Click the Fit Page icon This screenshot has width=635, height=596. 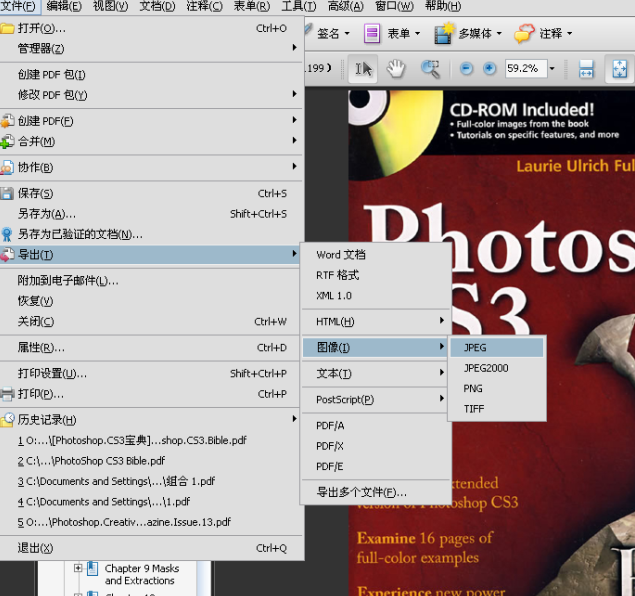pyautogui.click(x=620, y=69)
